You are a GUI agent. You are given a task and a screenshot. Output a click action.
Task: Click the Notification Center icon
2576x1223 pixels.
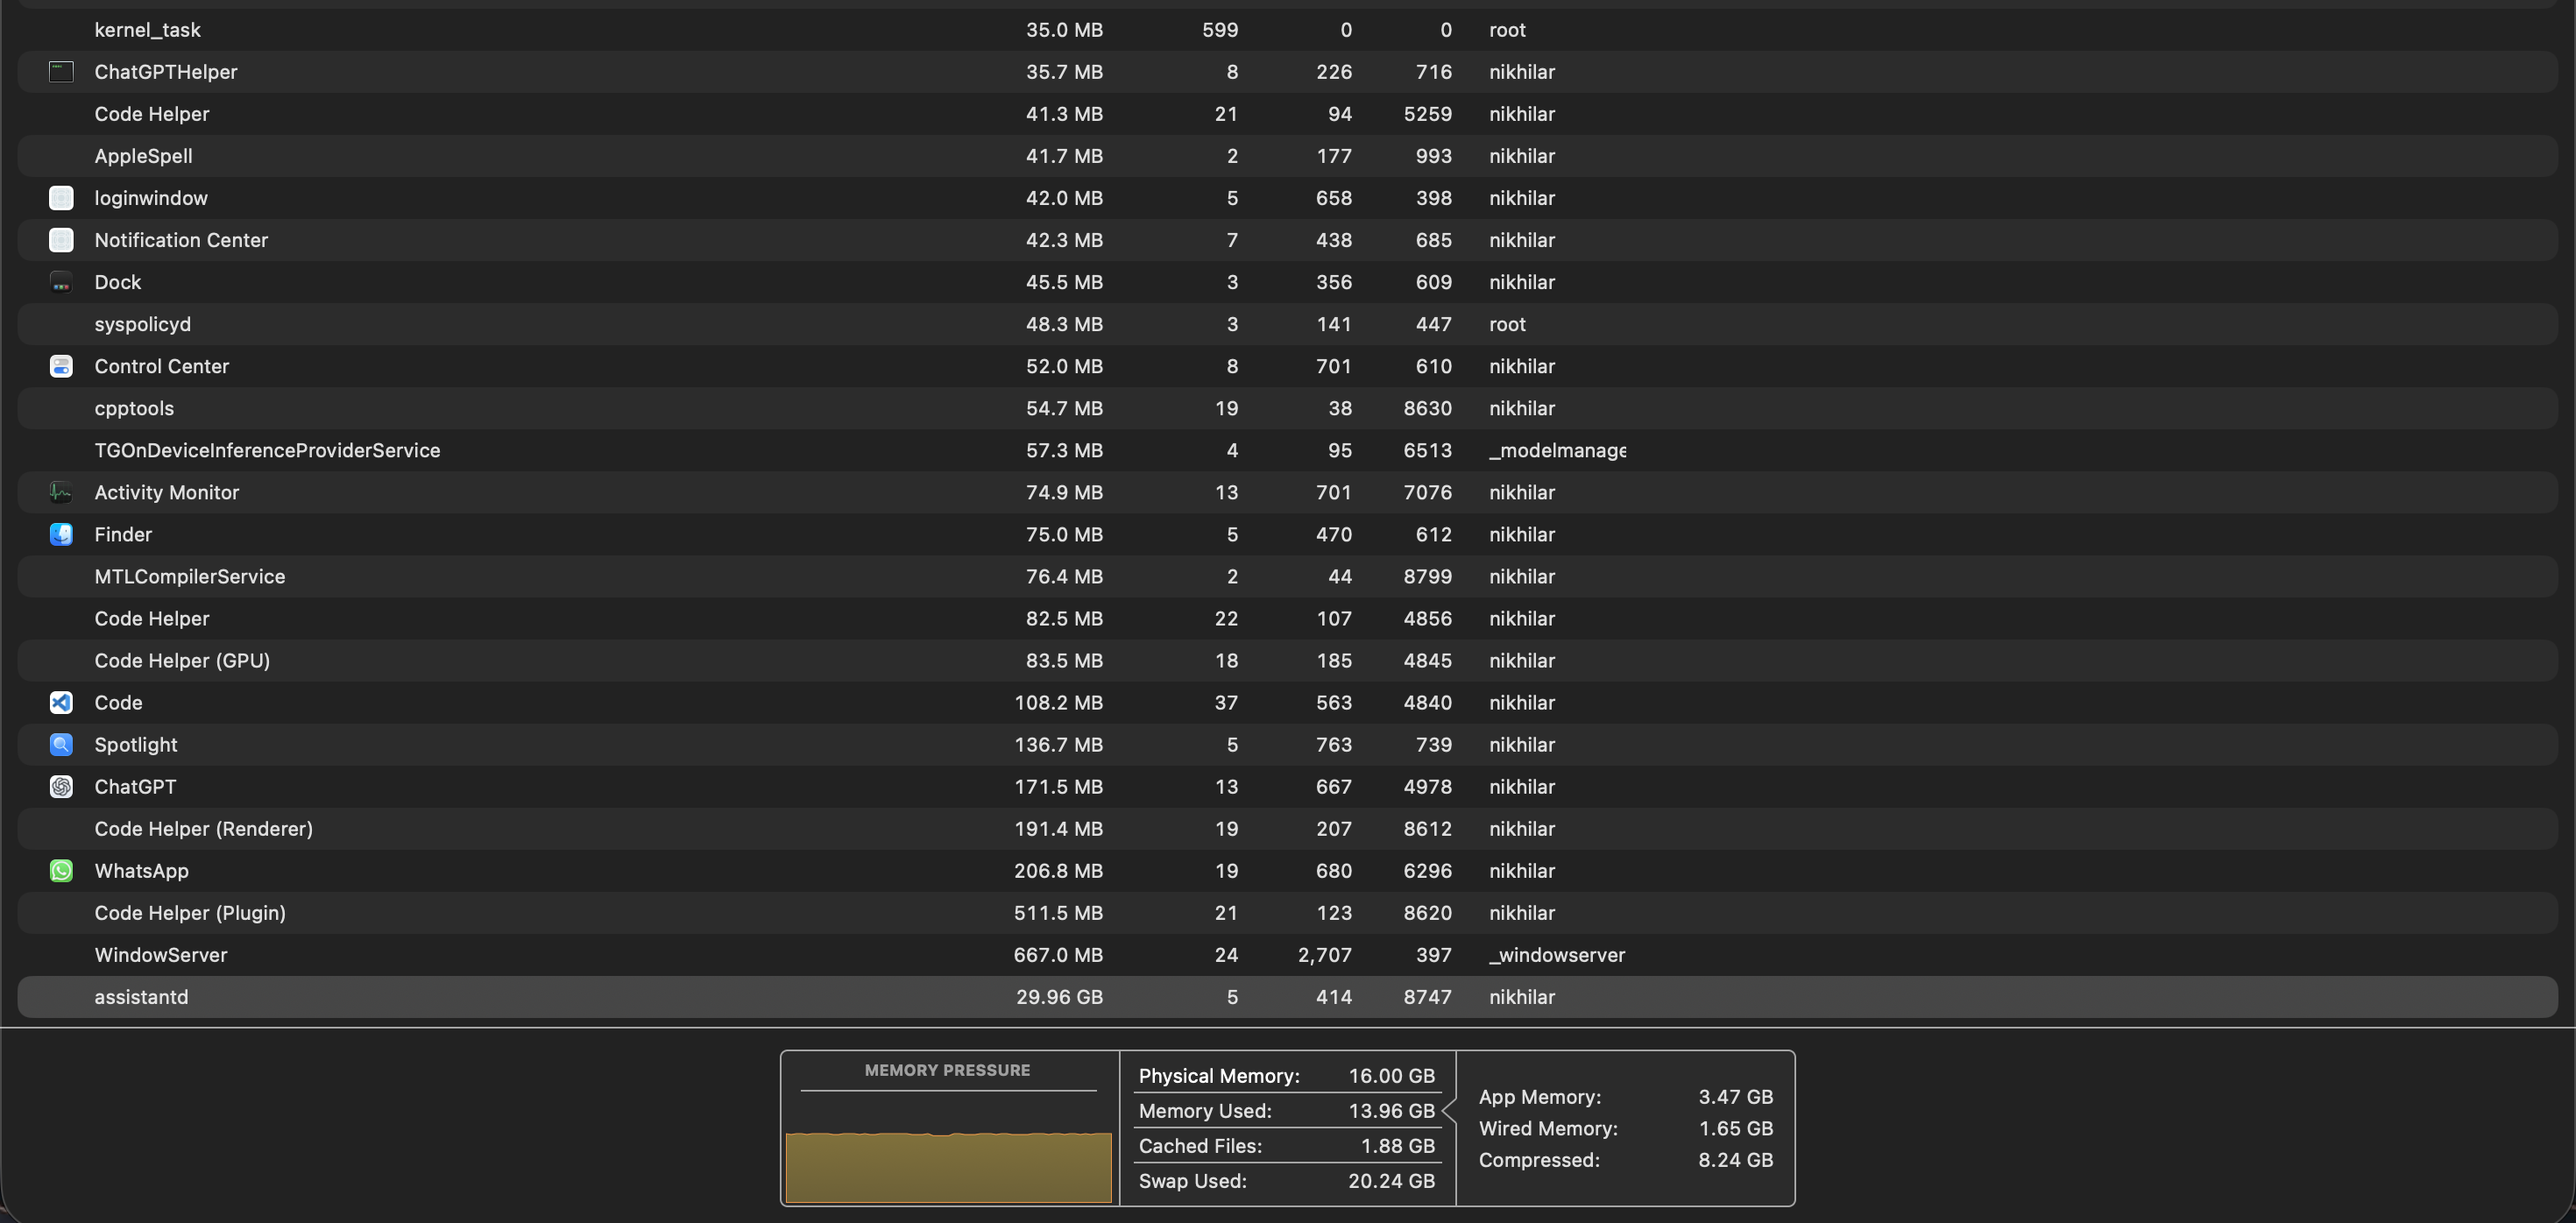pyautogui.click(x=61, y=240)
